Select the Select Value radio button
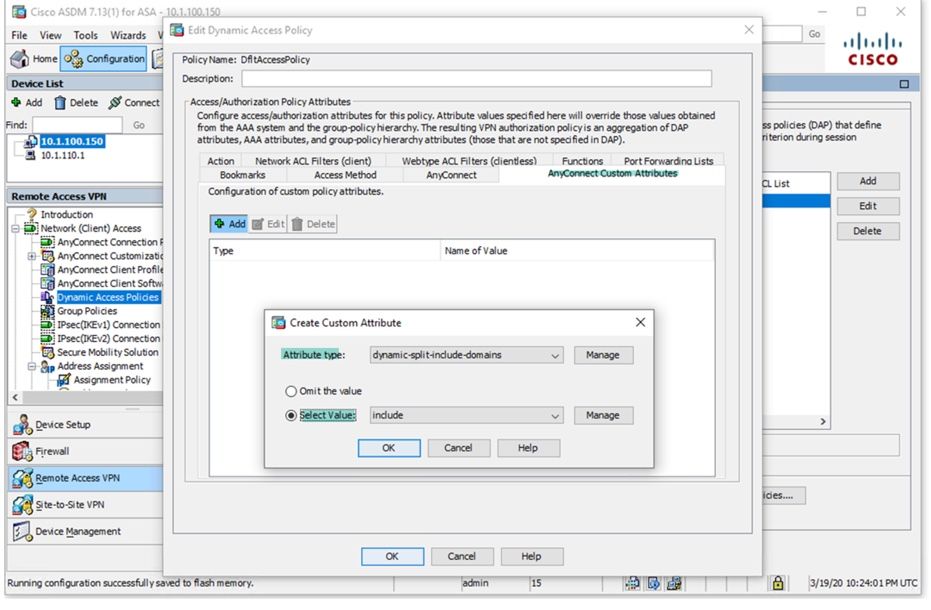This screenshot has height=610, width=931. (x=291, y=416)
